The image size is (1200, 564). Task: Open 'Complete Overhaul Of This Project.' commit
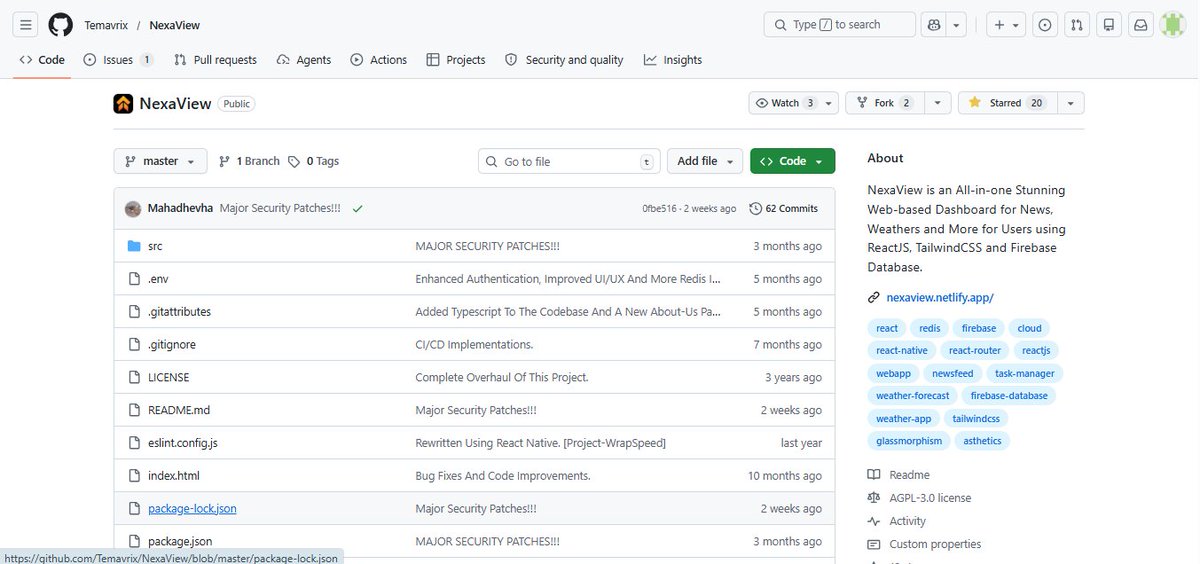click(x=502, y=378)
